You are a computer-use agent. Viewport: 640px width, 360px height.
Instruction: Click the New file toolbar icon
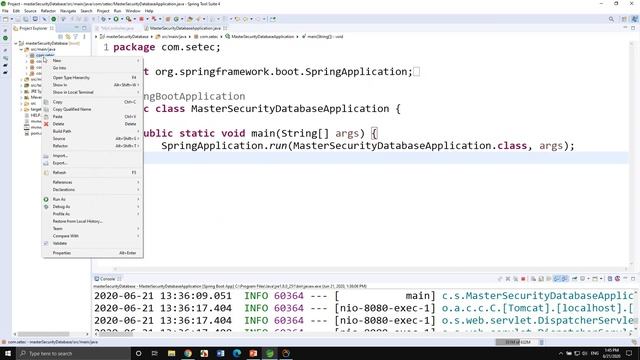(5, 19)
